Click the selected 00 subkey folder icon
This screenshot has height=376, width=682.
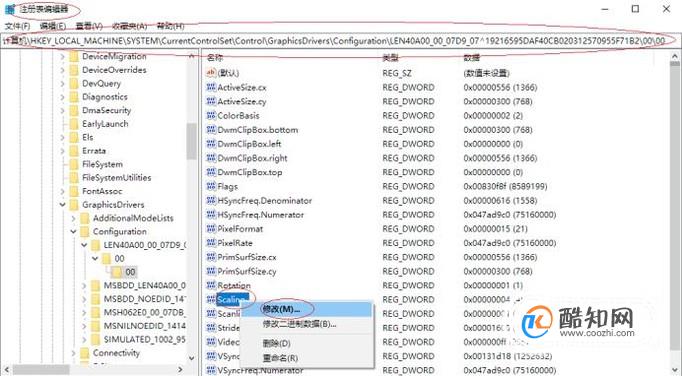click(x=117, y=272)
